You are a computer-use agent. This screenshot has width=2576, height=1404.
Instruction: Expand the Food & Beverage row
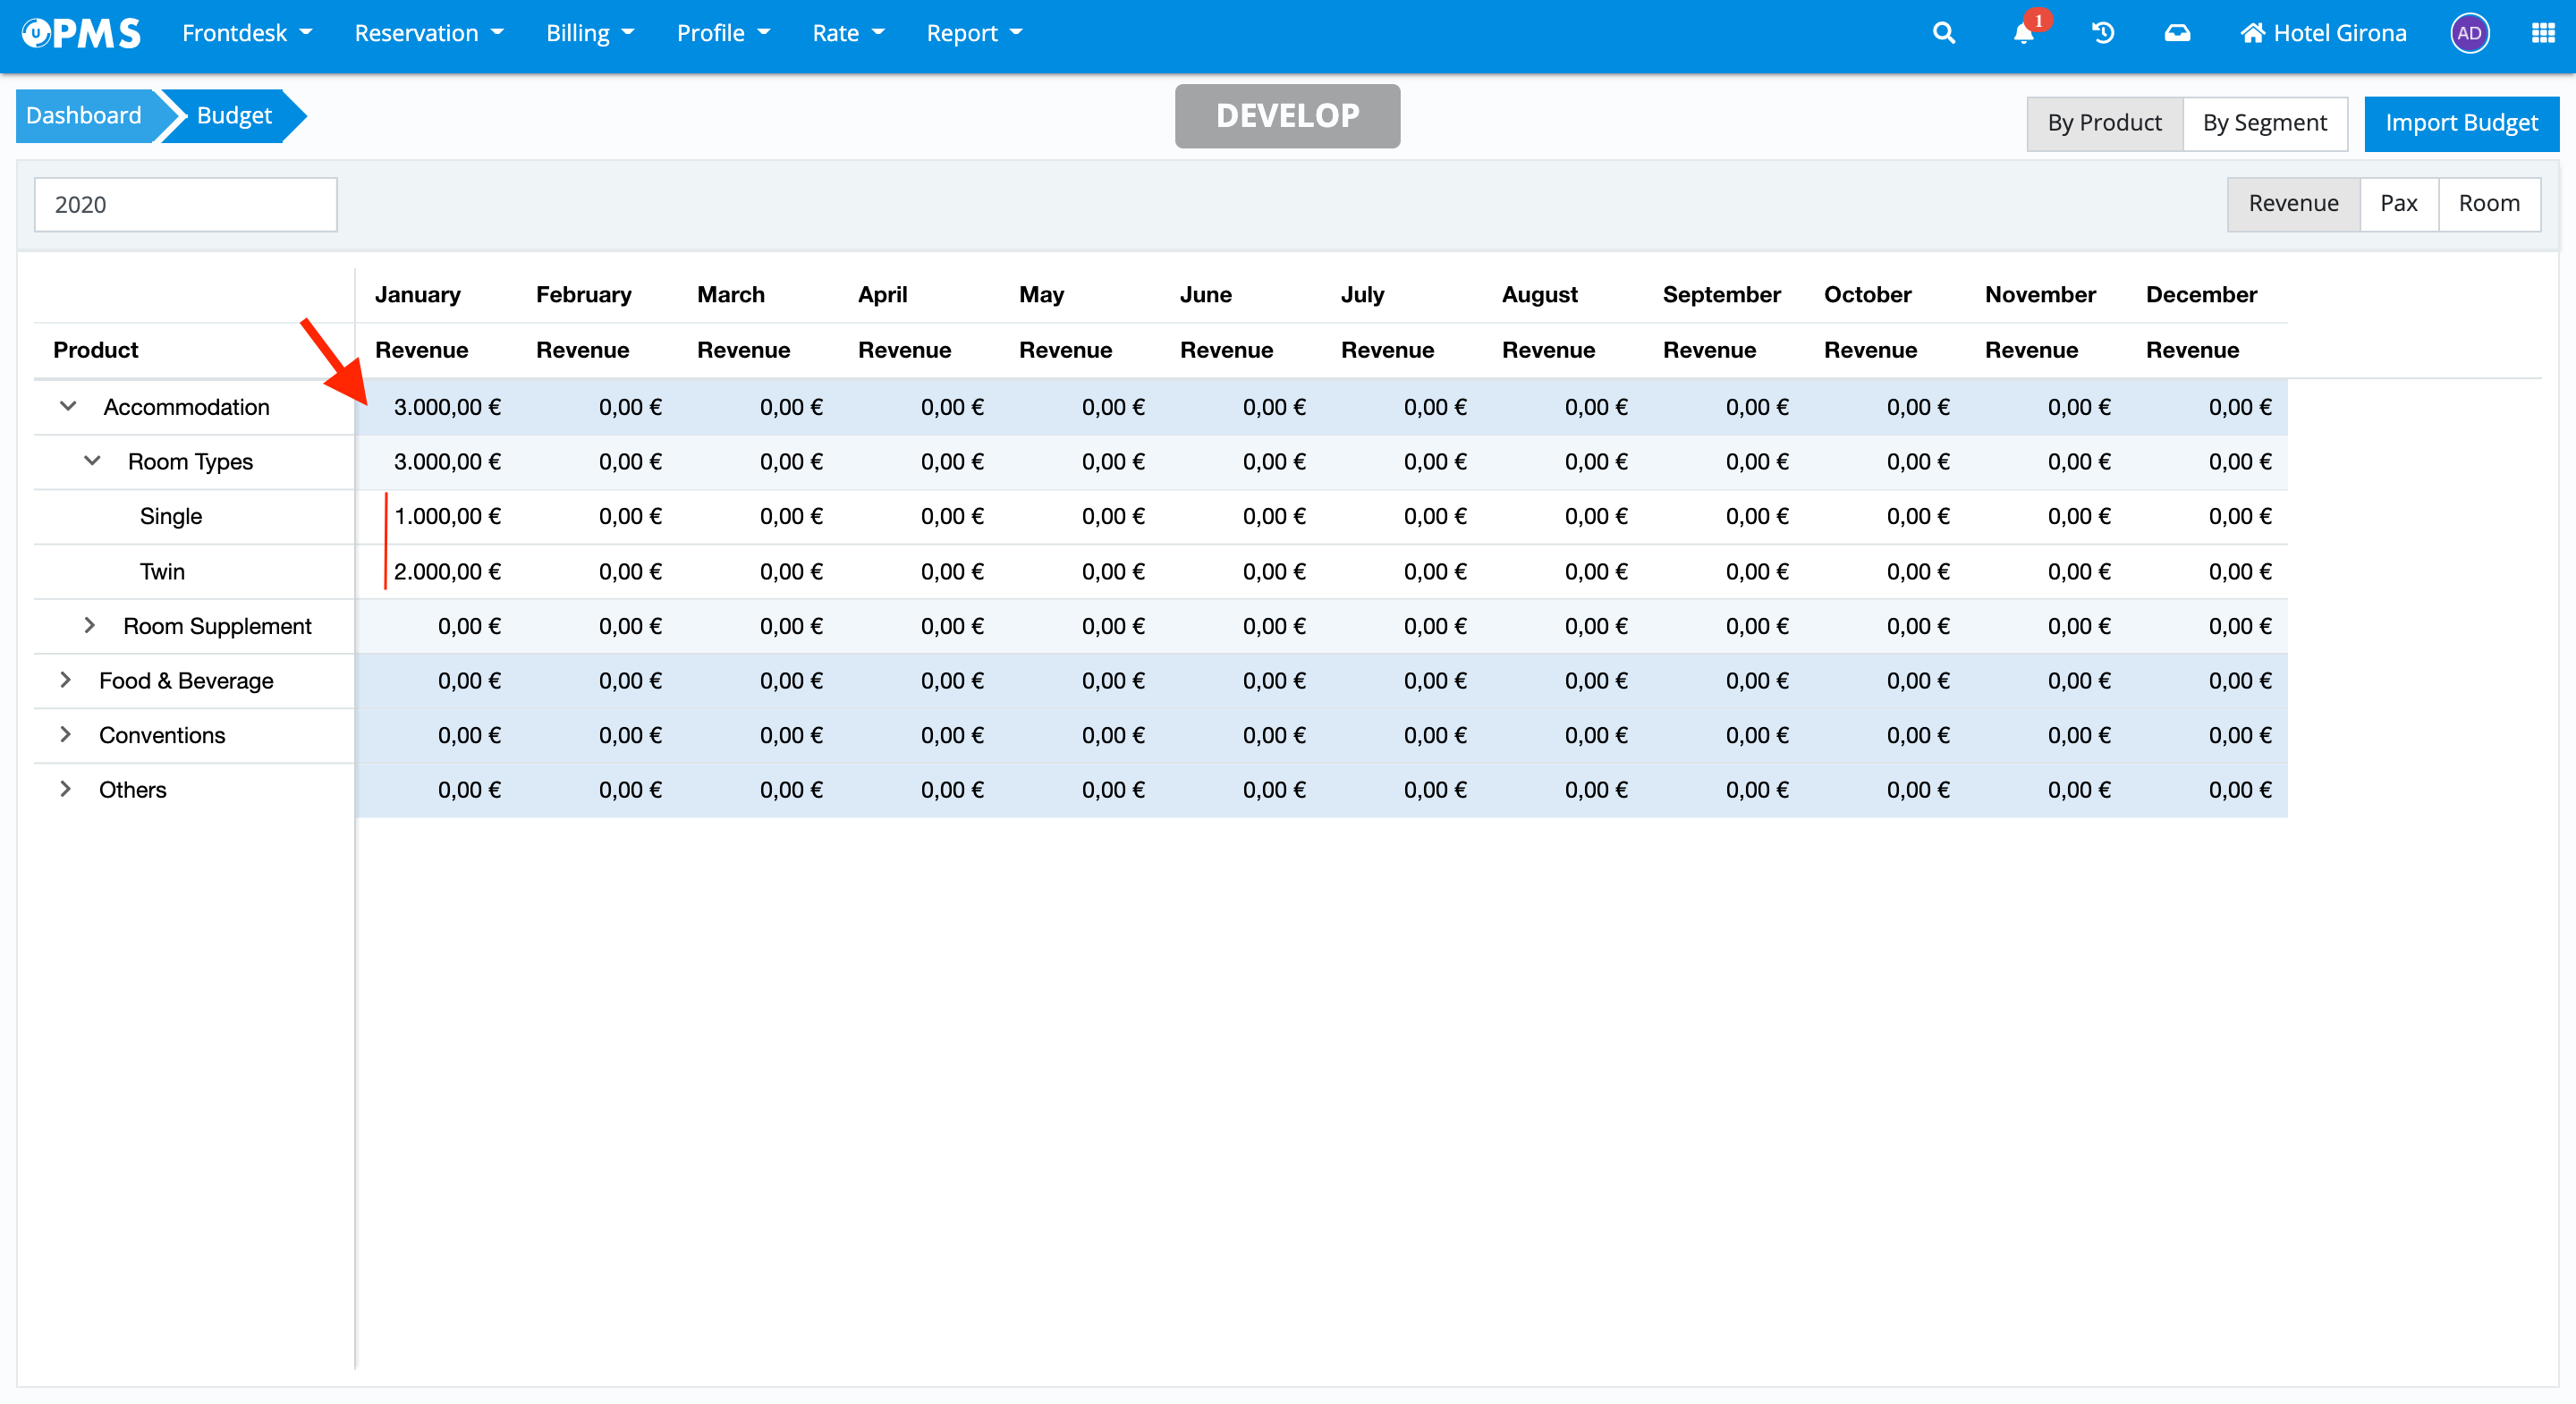66,680
